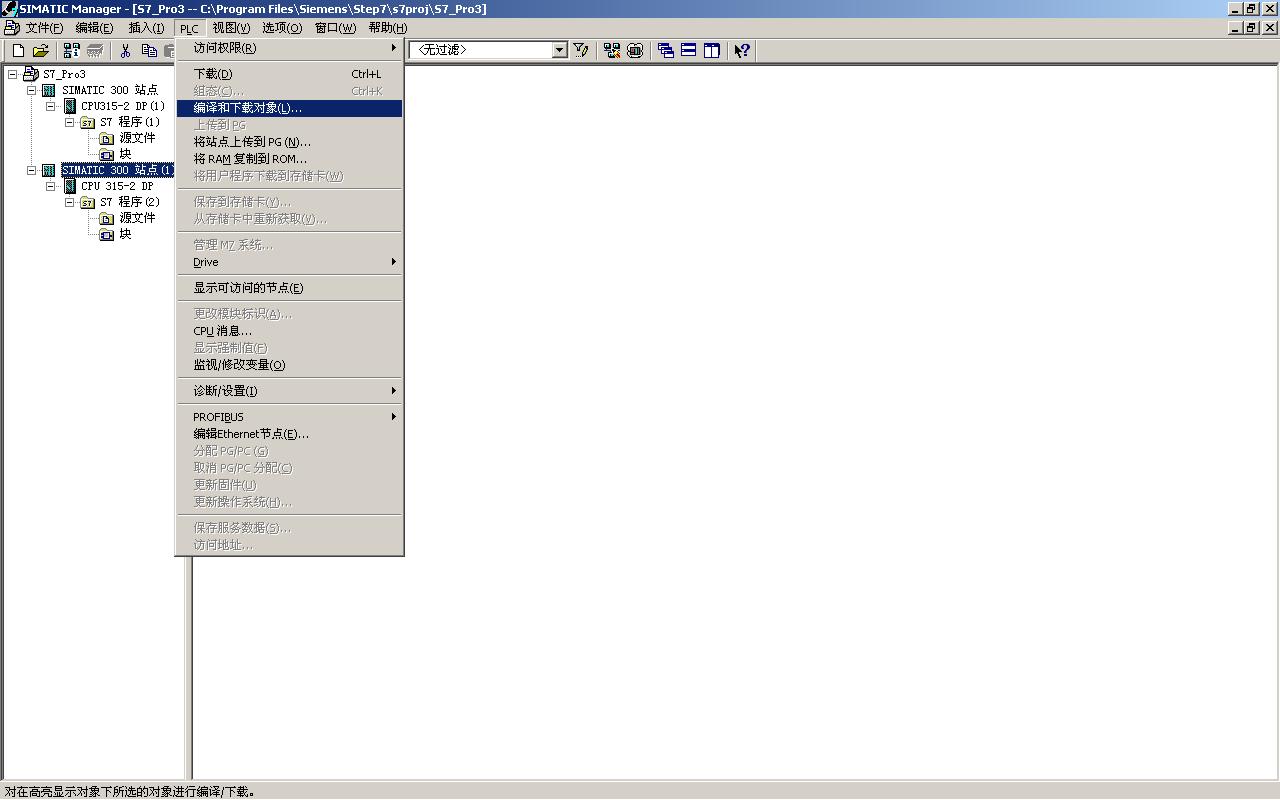Click the context Help arrow icon
Viewport: 1280px width, 800px height.
point(742,50)
